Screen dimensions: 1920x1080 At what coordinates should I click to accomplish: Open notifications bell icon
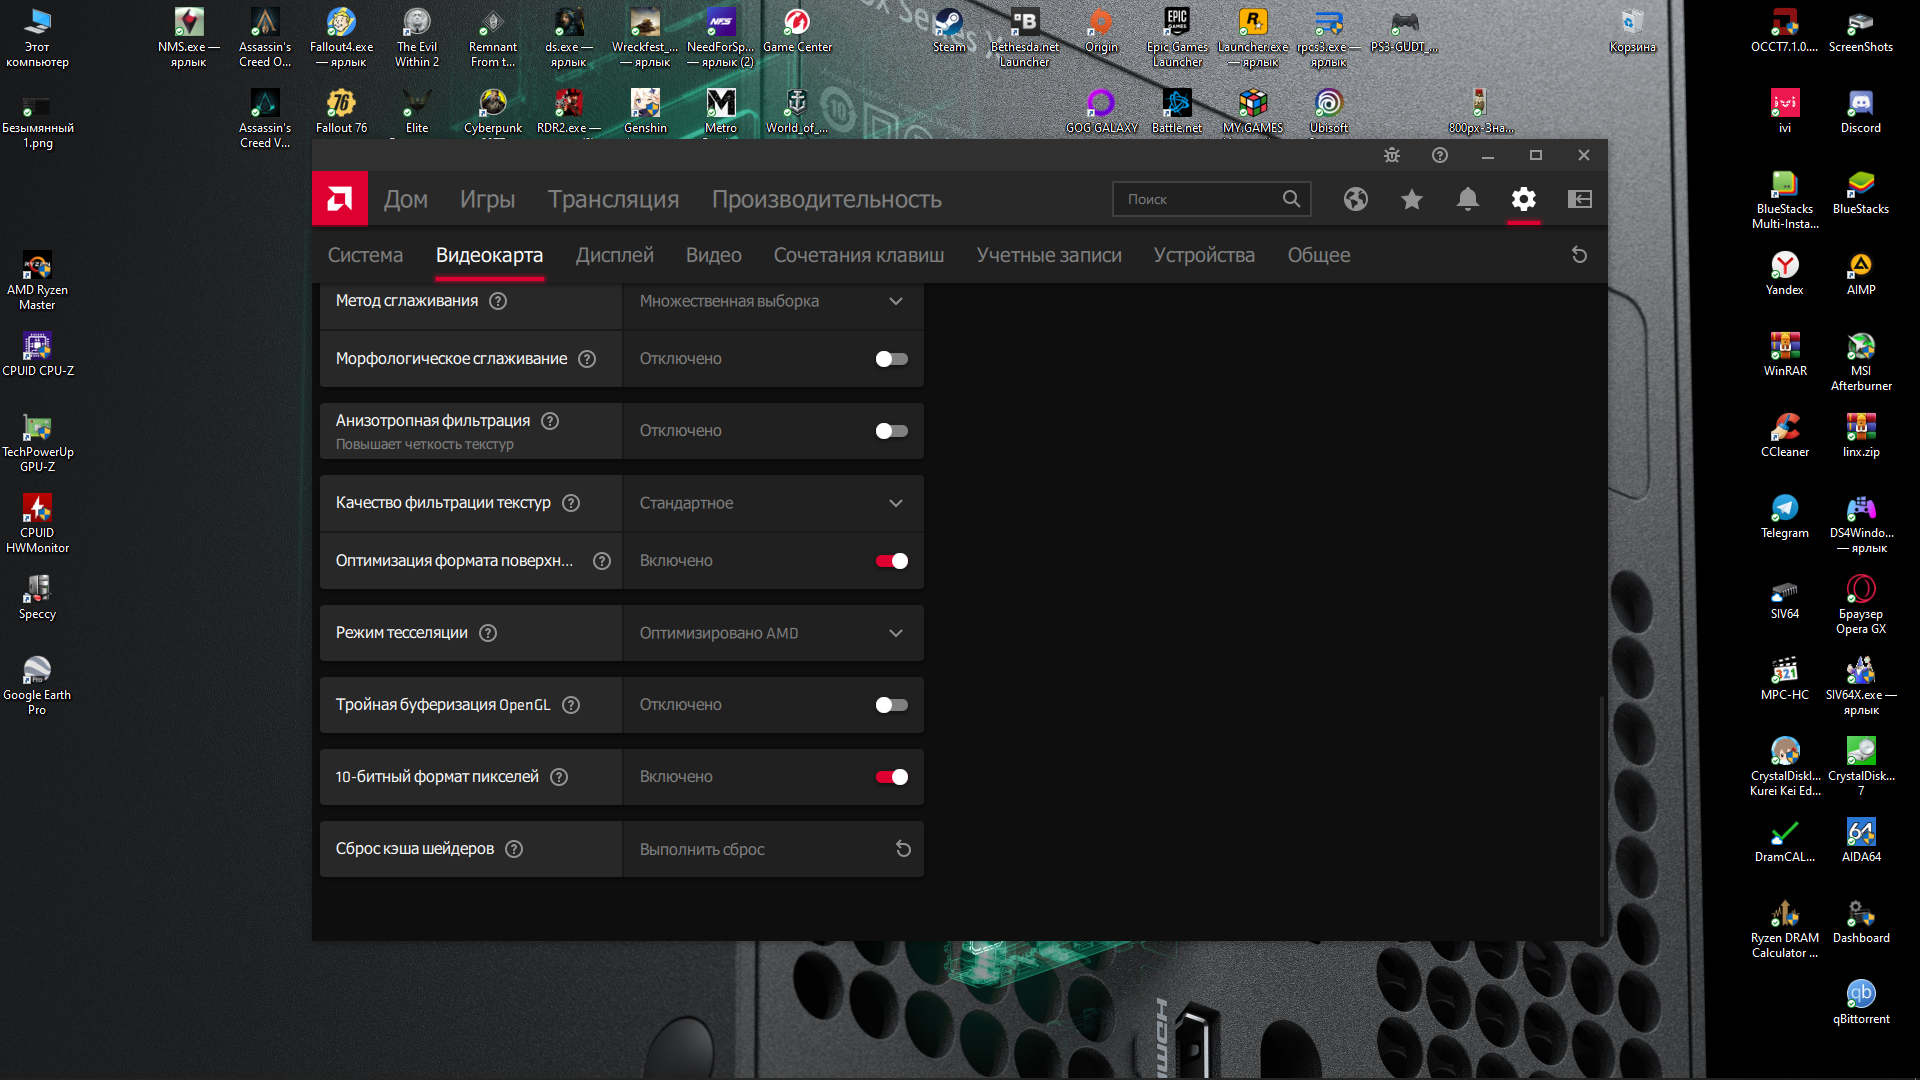pos(1467,199)
